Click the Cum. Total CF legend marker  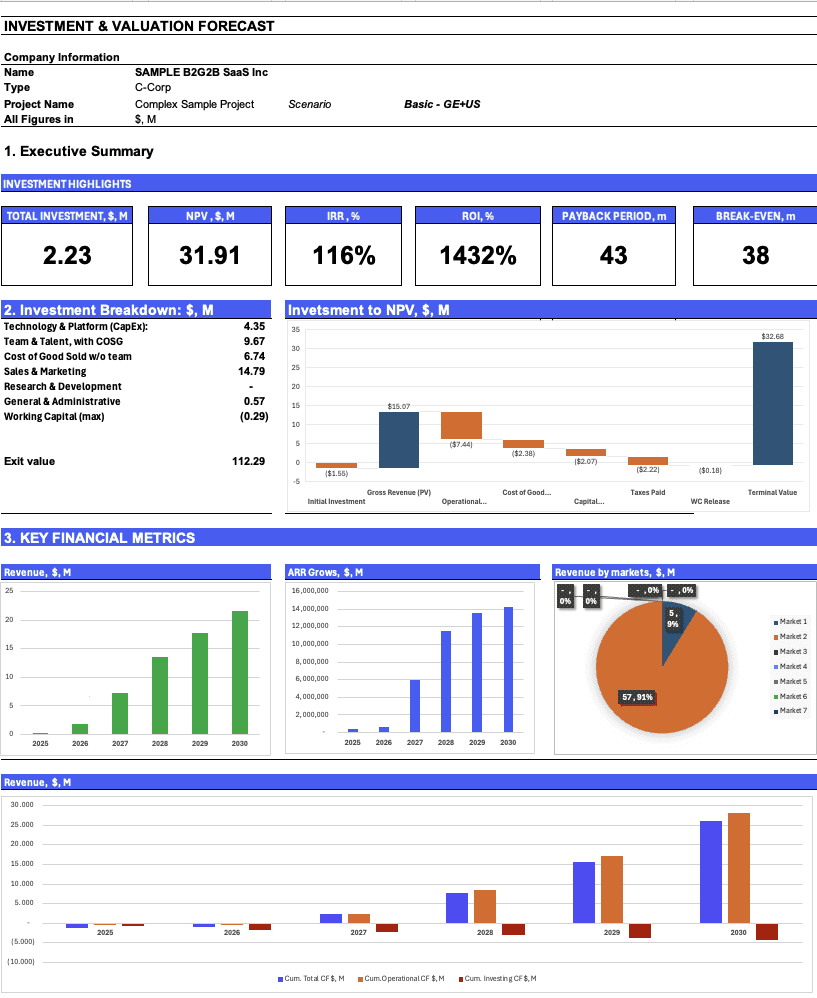[280, 977]
